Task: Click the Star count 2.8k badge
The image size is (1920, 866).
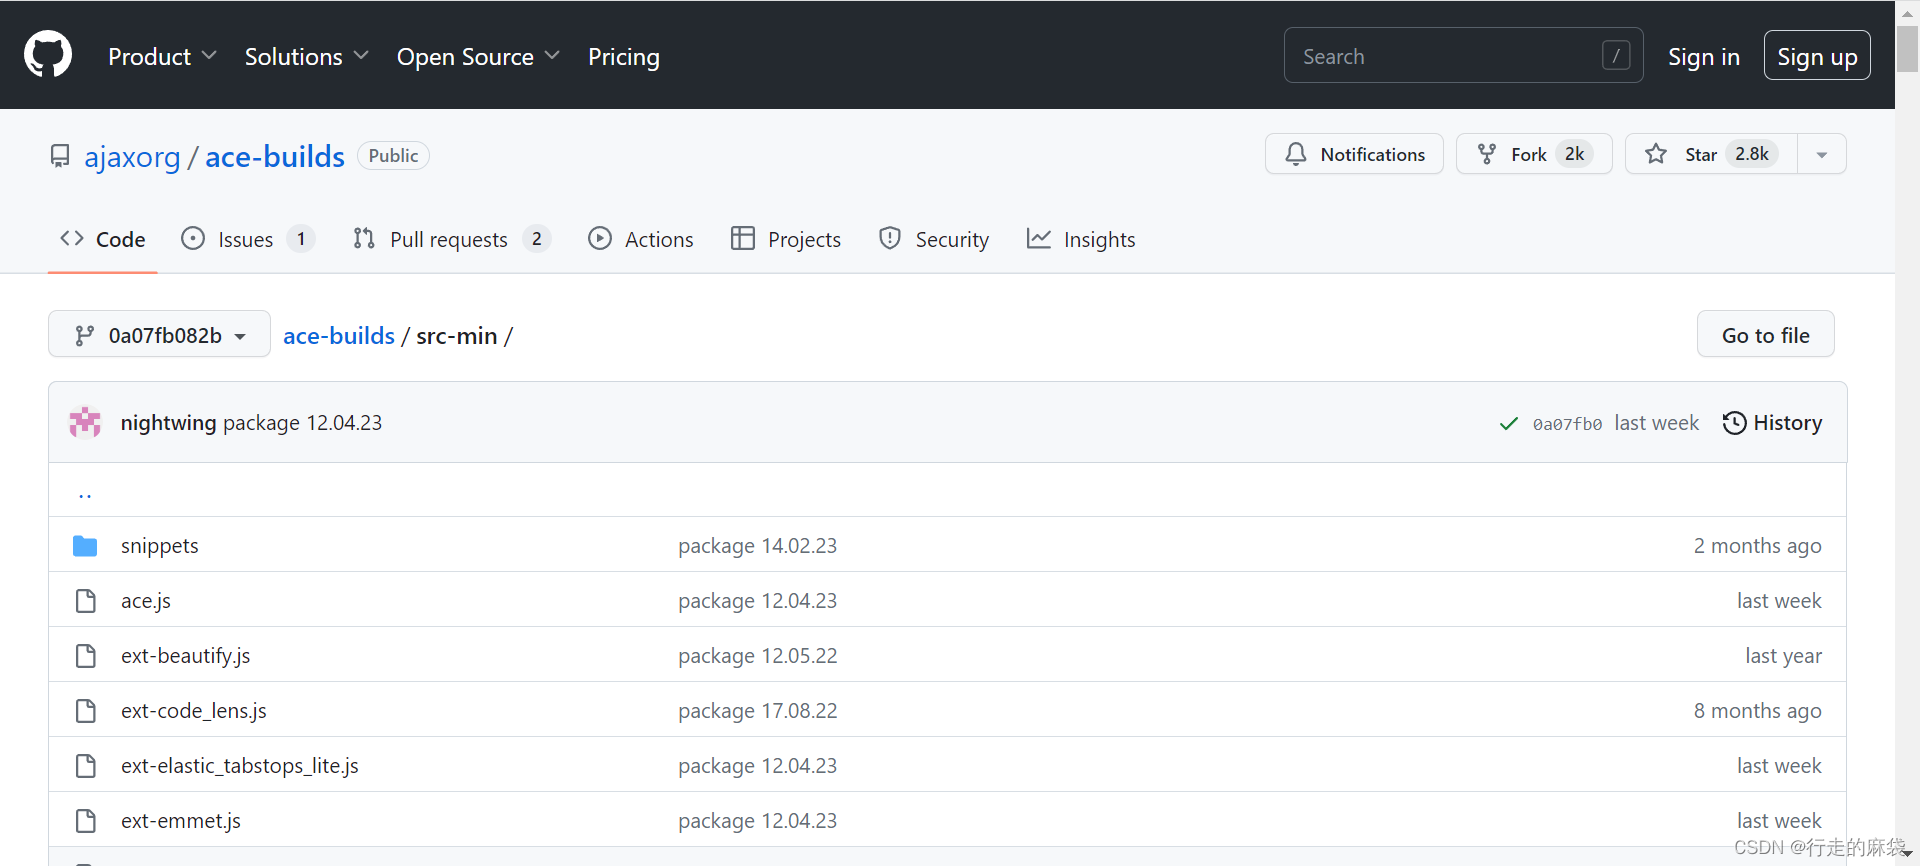Action: (x=1752, y=154)
